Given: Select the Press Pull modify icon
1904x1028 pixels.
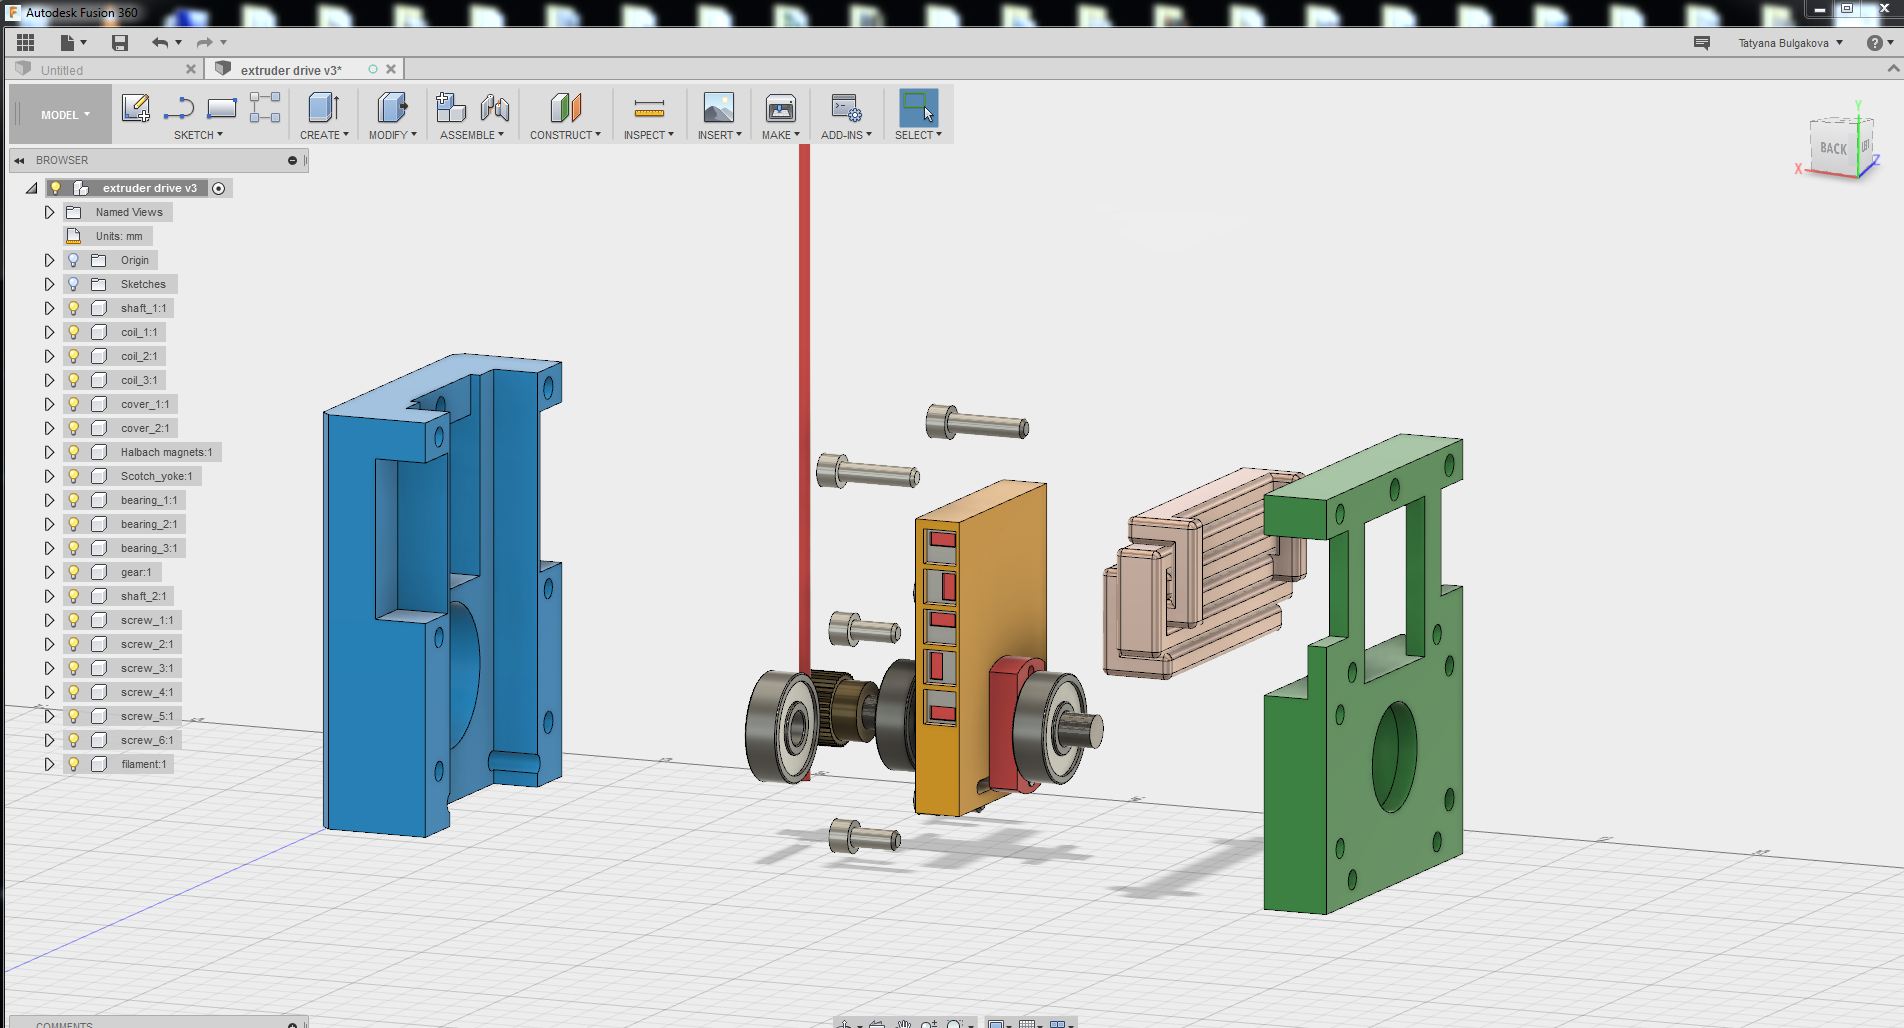Looking at the screenshot, I should 391,108.
